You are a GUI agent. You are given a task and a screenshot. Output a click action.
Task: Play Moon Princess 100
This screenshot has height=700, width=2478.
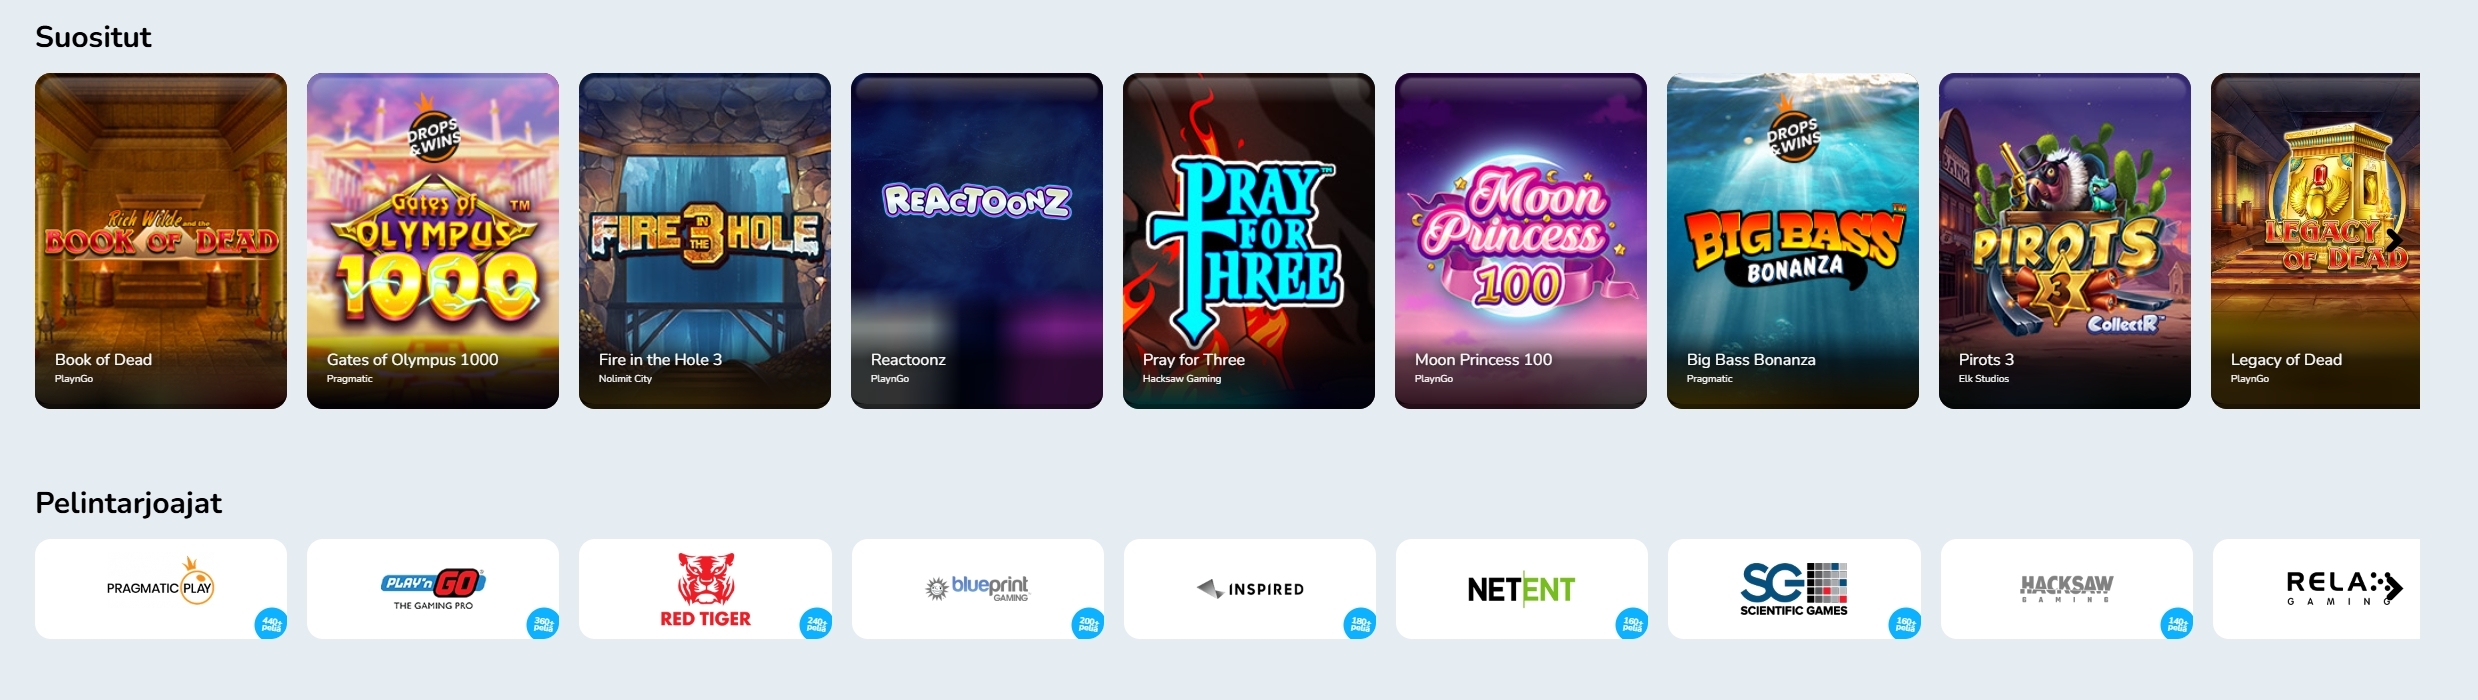coord(1521,240)
